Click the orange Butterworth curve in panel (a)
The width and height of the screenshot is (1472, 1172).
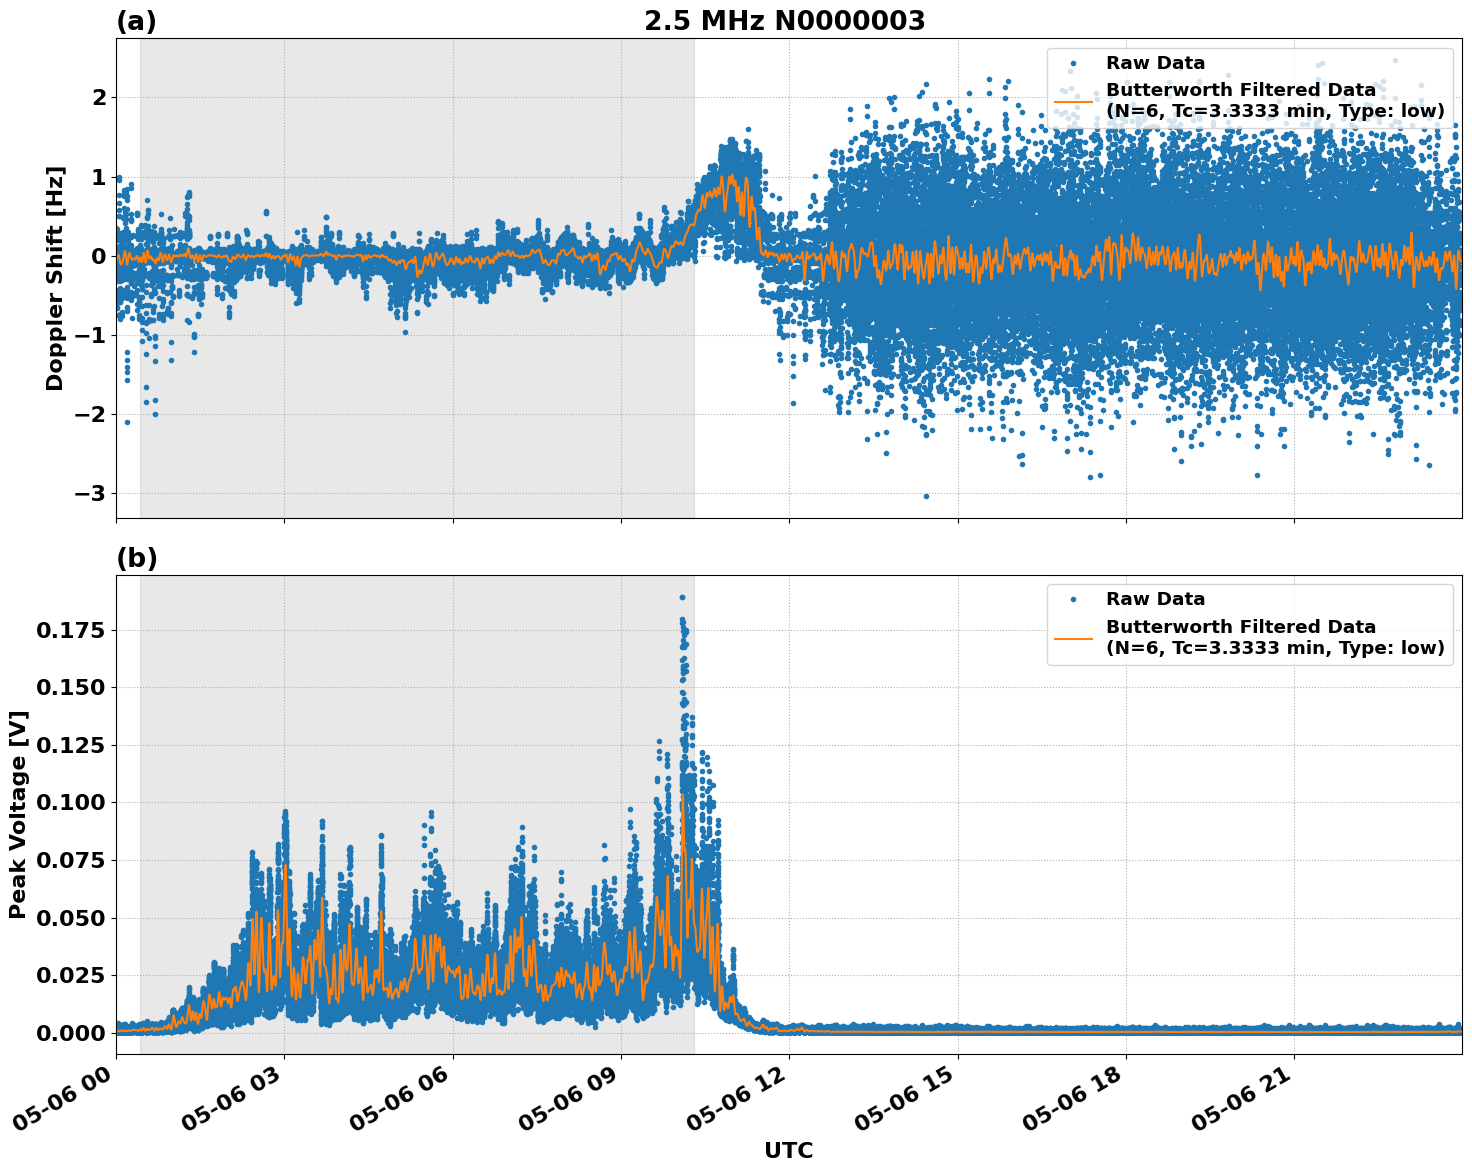tap(400, 258)
